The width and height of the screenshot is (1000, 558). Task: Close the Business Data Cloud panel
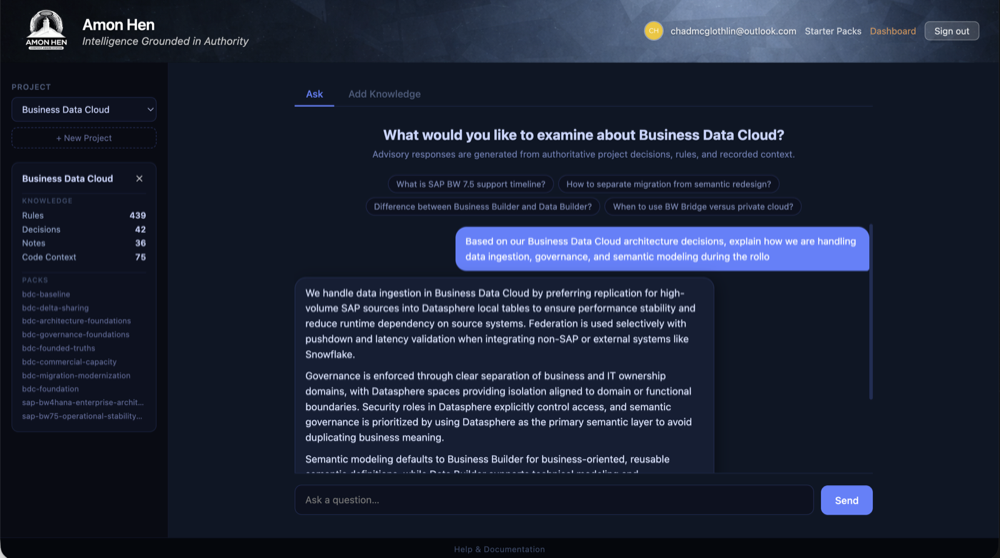pos(139,179)
